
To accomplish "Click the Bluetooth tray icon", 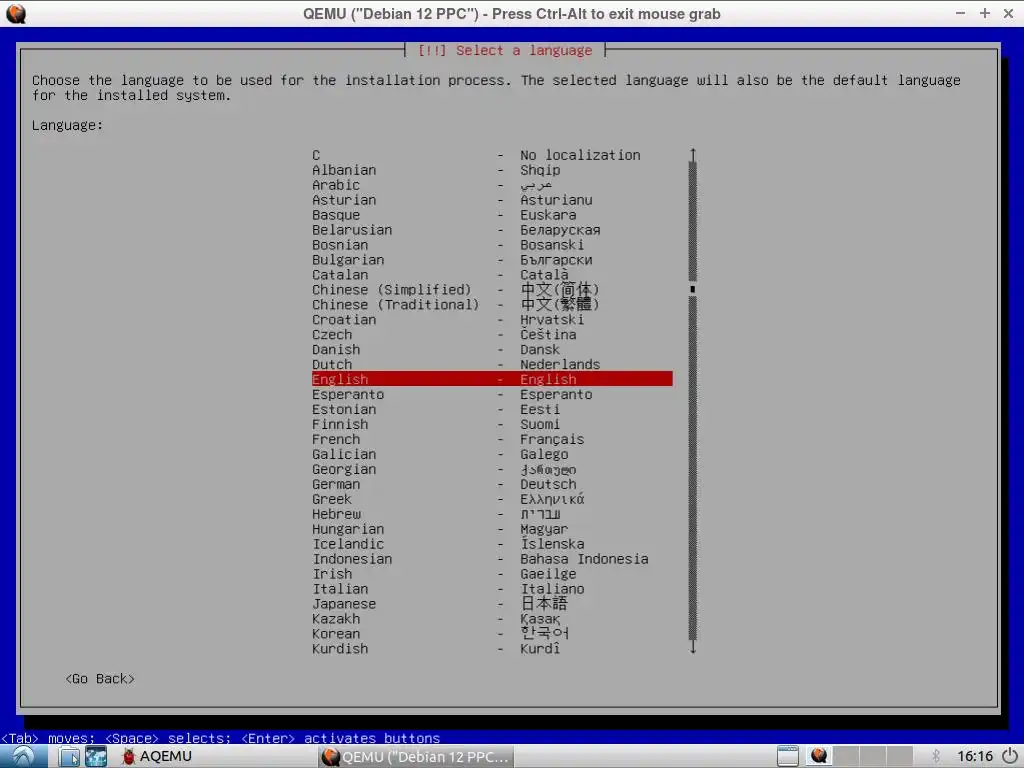I will 936,756.
